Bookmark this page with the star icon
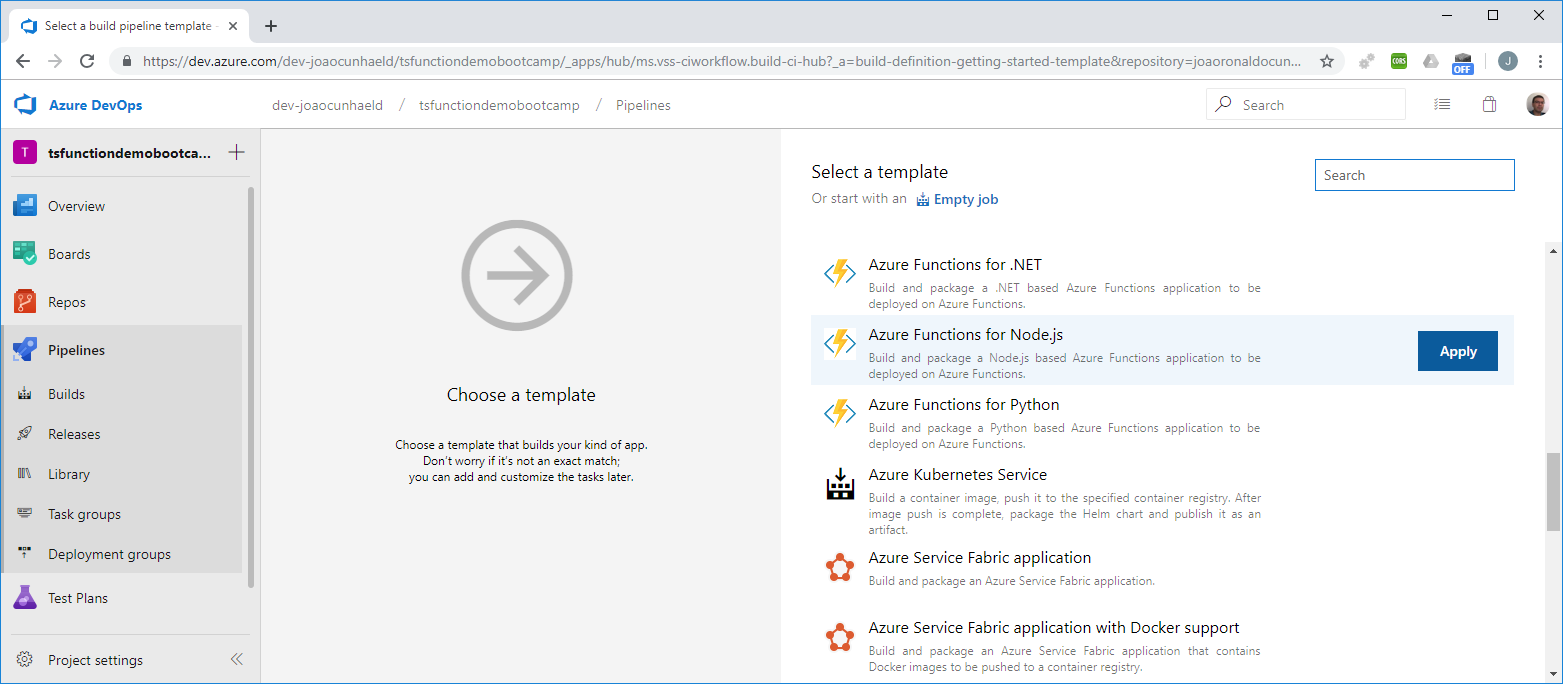Screen dimensions: 1563x684 pyautogui.click(x=1327, y=61)
